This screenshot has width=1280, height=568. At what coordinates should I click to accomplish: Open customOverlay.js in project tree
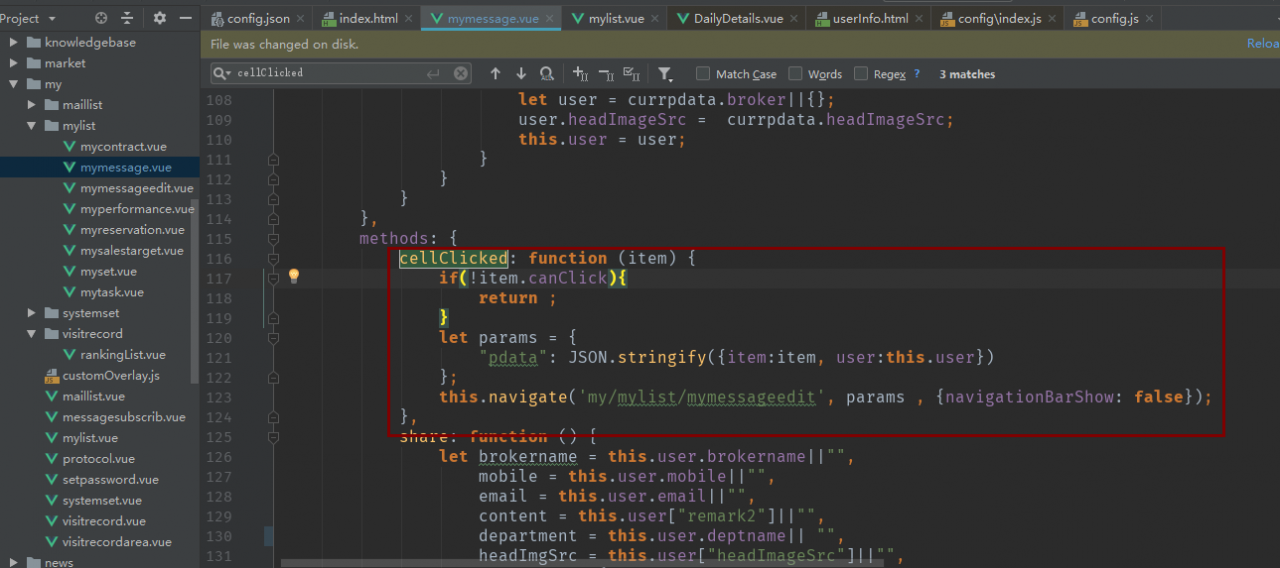click(102, 376)
